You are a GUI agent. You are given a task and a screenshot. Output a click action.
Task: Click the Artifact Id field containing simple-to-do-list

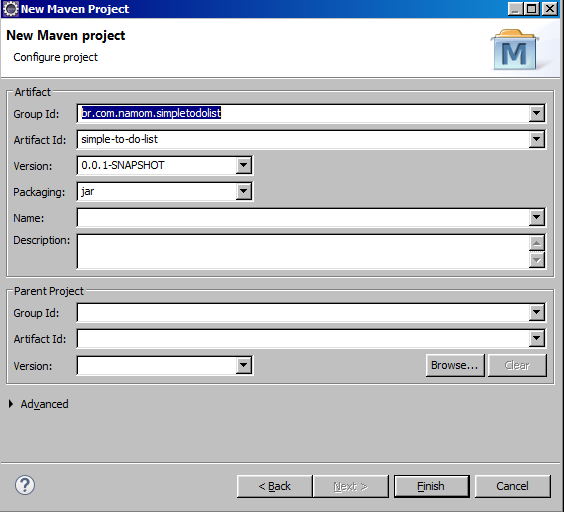pyautogui.click(x=303, y=139)
